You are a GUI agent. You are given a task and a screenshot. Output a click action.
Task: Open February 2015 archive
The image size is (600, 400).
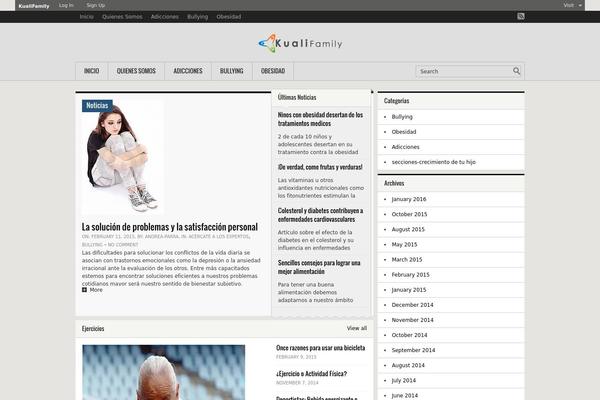pos(411,275)
